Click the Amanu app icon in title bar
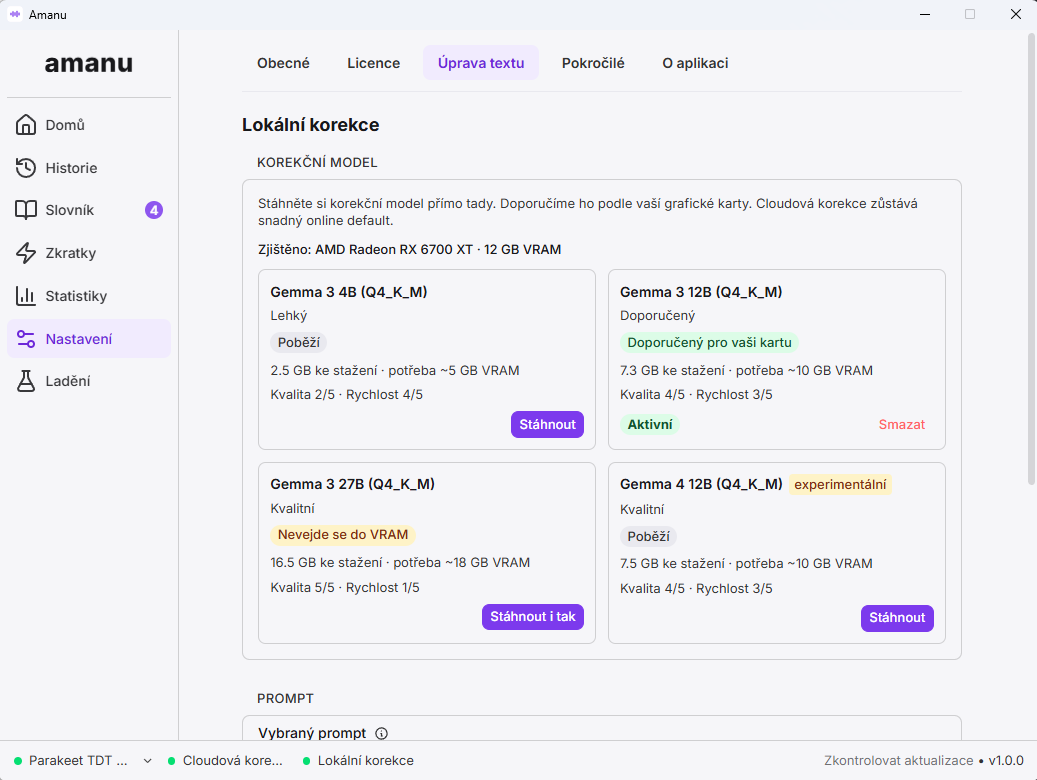The width and height of the screenshot is (1037, 780). pos(15,14)
